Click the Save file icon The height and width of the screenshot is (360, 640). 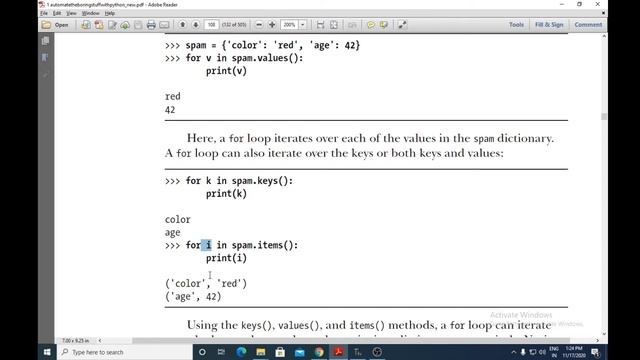click(x=138, y=25)
